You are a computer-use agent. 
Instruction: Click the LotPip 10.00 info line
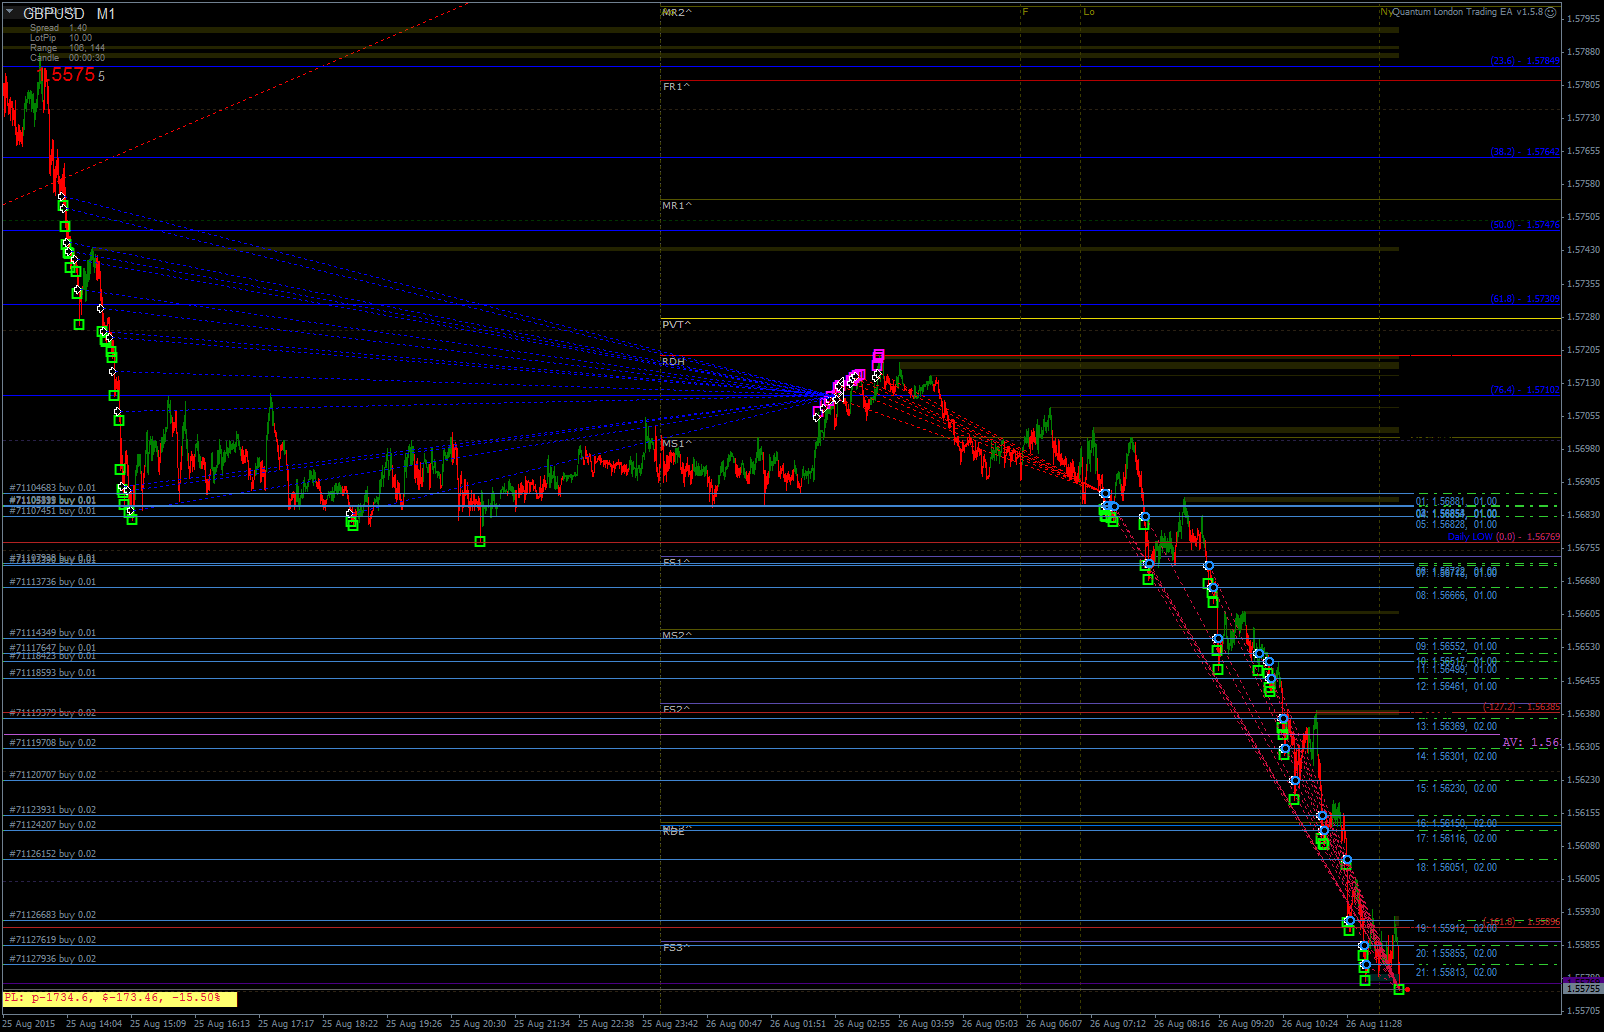61,38
